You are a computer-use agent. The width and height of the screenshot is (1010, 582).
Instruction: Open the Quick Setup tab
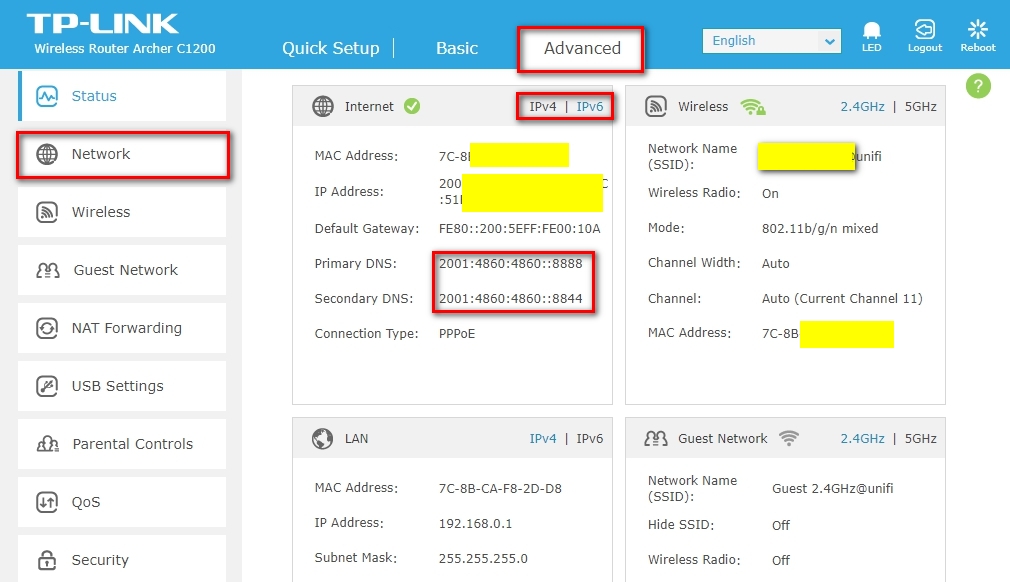[330, 48]
